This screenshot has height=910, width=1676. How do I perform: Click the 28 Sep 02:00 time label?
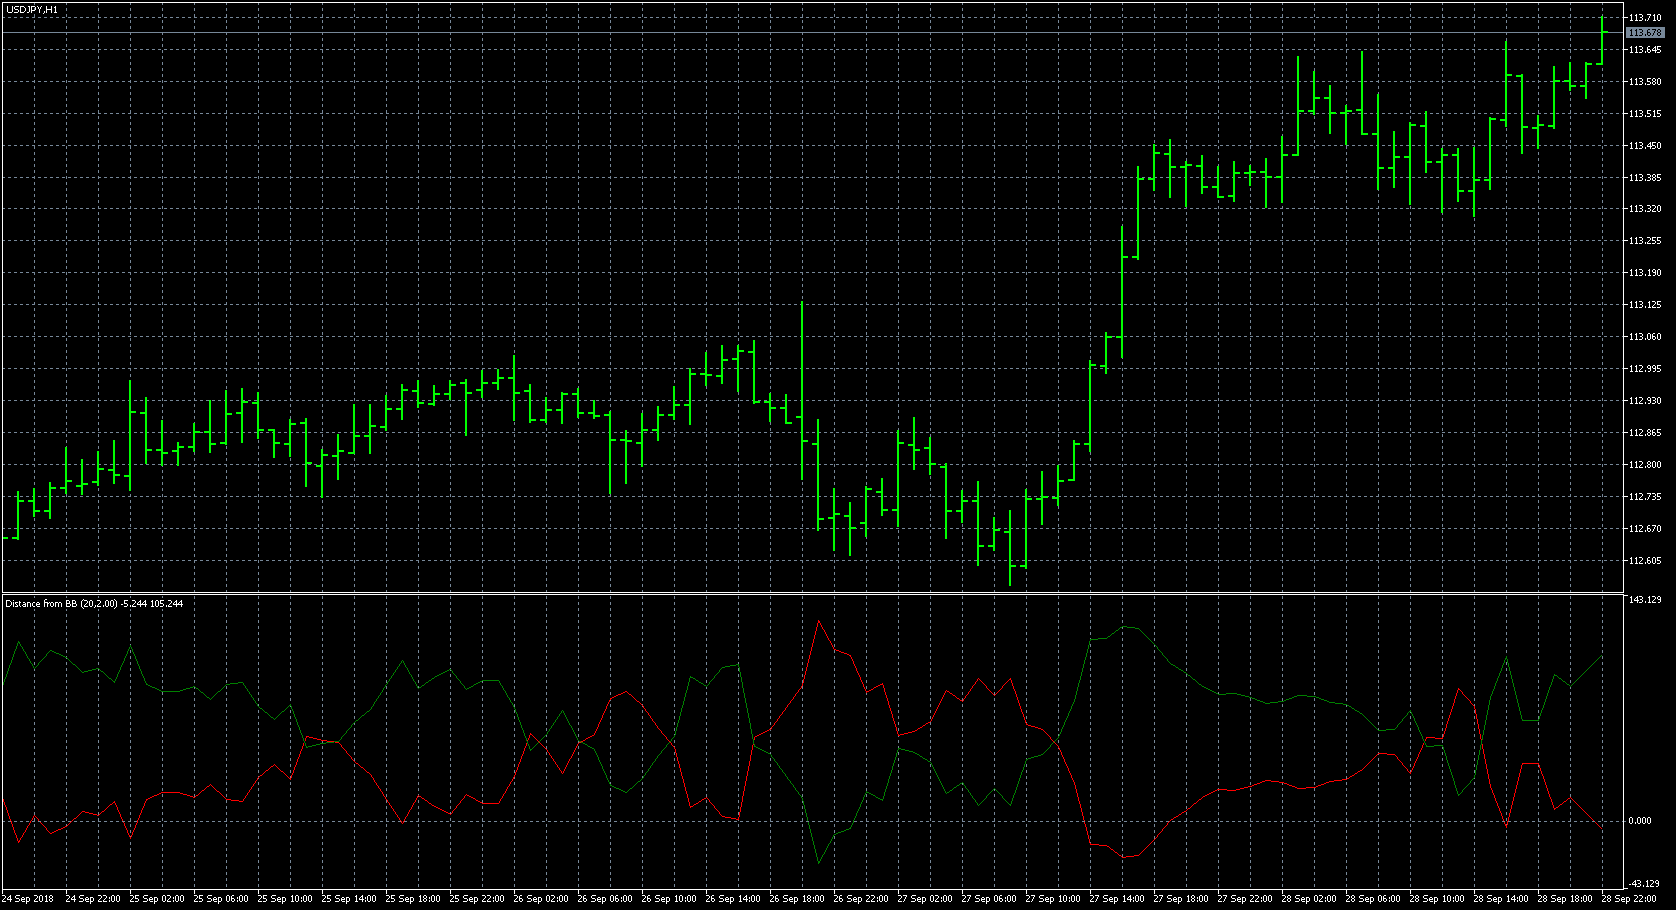click(1309, 899)
